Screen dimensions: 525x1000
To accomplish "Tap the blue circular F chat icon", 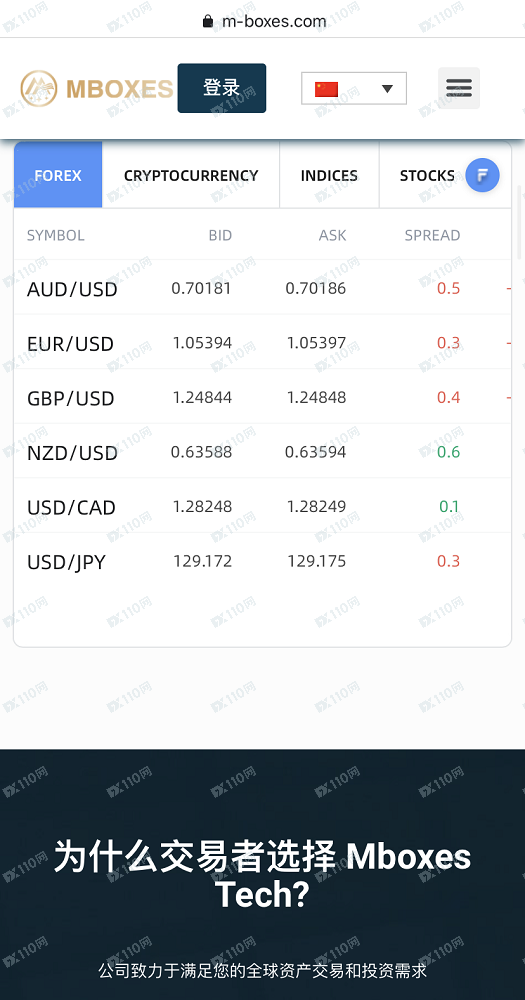I will (x=482, y=175).
